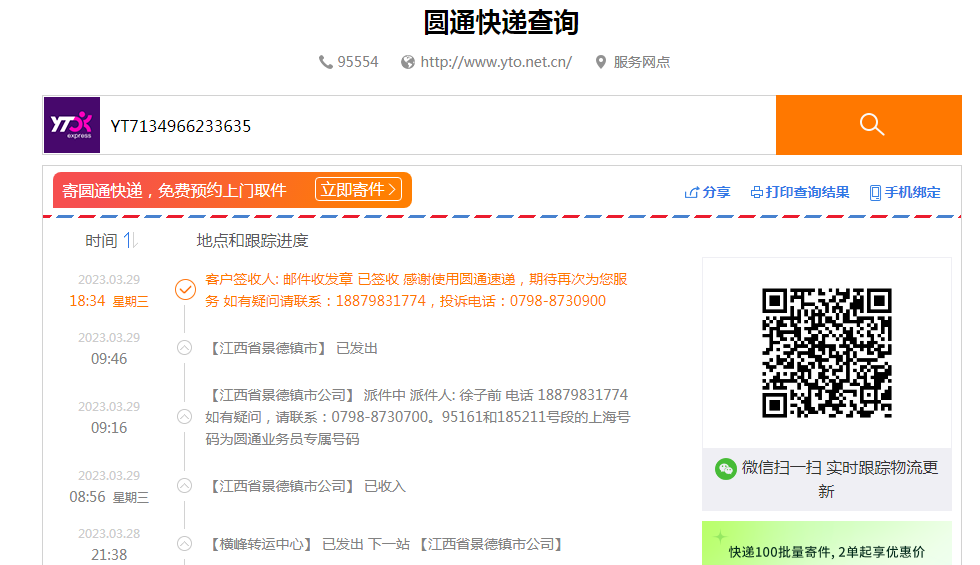Click the 18:34 星期三 timestamp
Screen dimensions: 980x565
[109, 301]
